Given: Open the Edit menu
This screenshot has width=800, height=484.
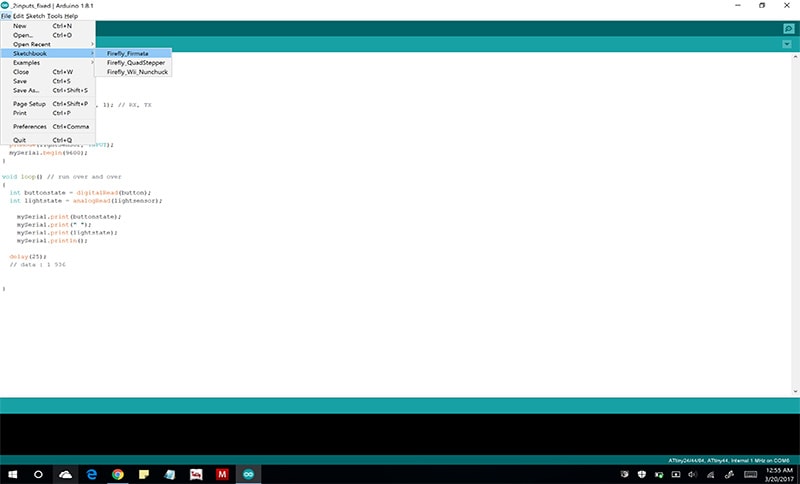Looking at the screenshot, I should [18, 16].
